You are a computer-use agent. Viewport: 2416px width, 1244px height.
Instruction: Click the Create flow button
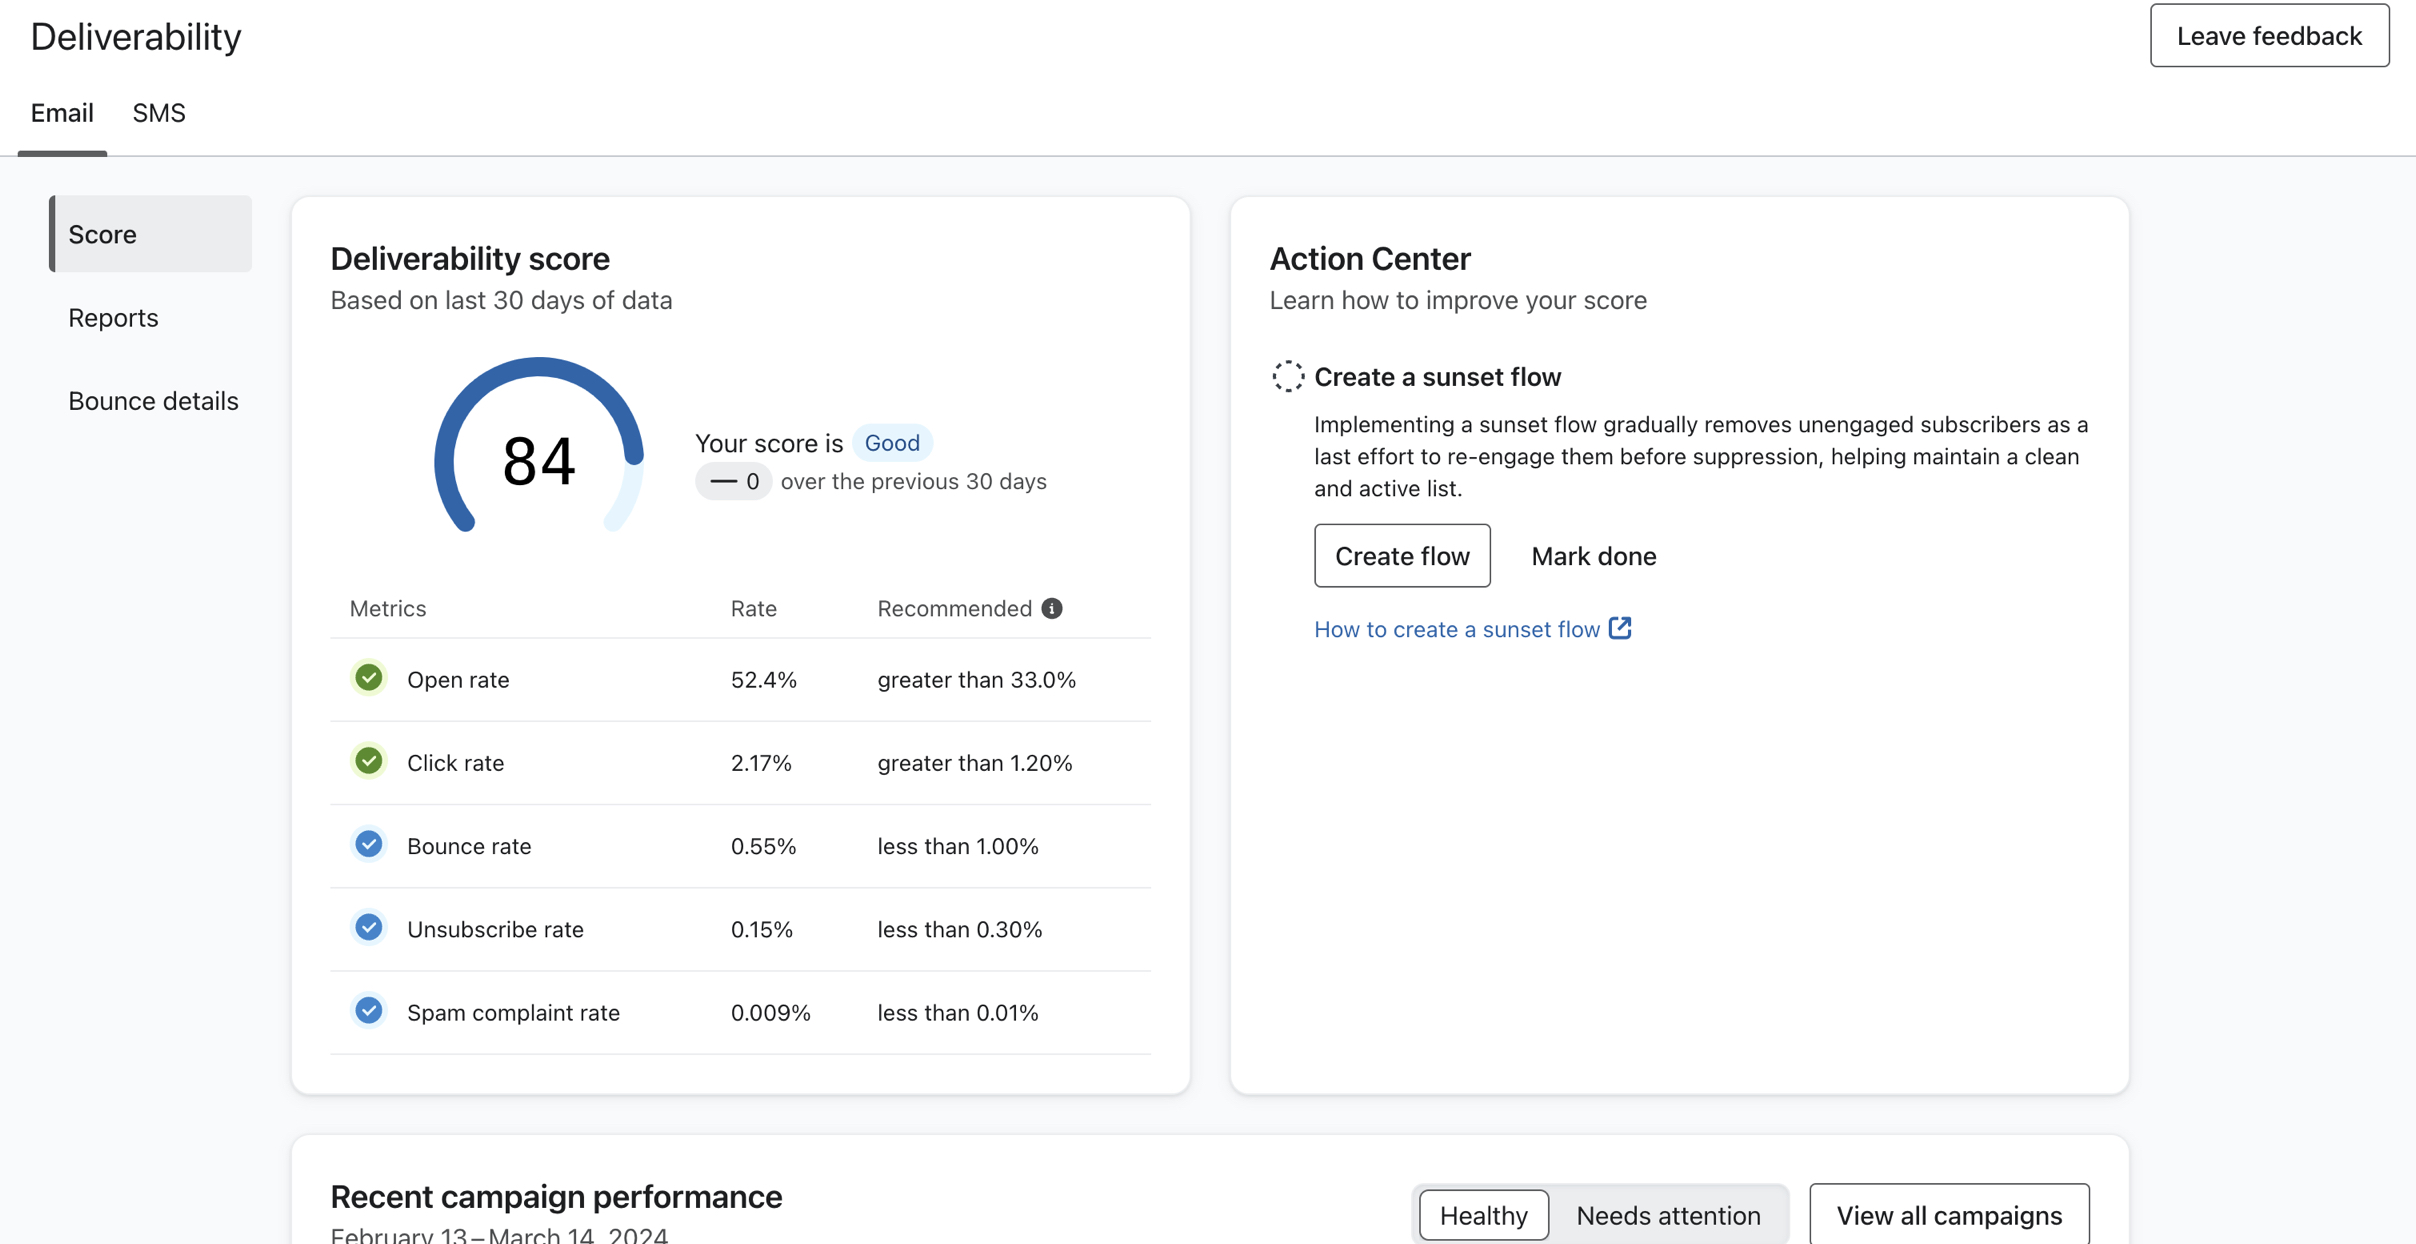[1402, 552]
